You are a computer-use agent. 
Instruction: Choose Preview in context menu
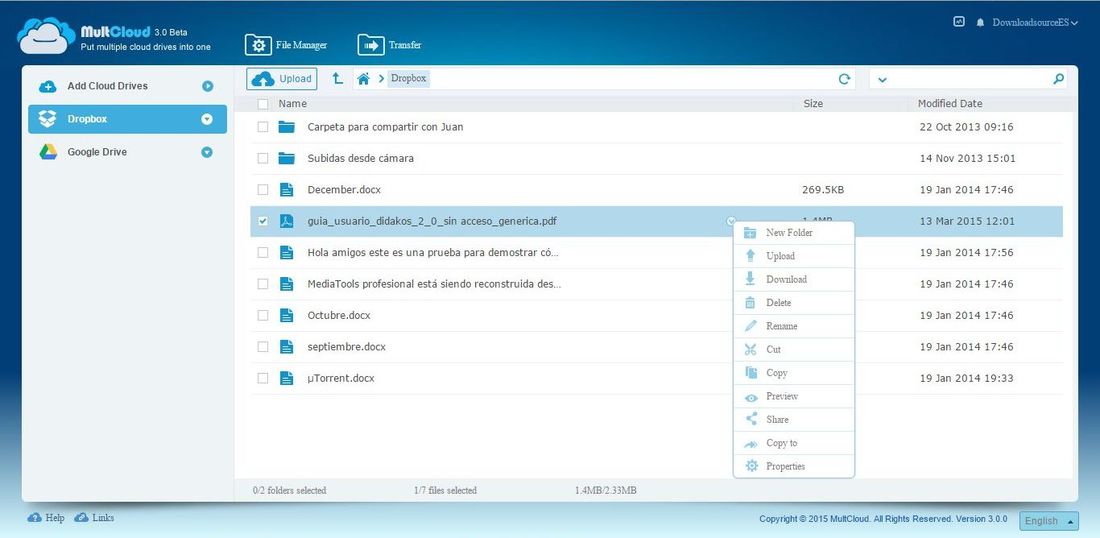tap(793, 396)
